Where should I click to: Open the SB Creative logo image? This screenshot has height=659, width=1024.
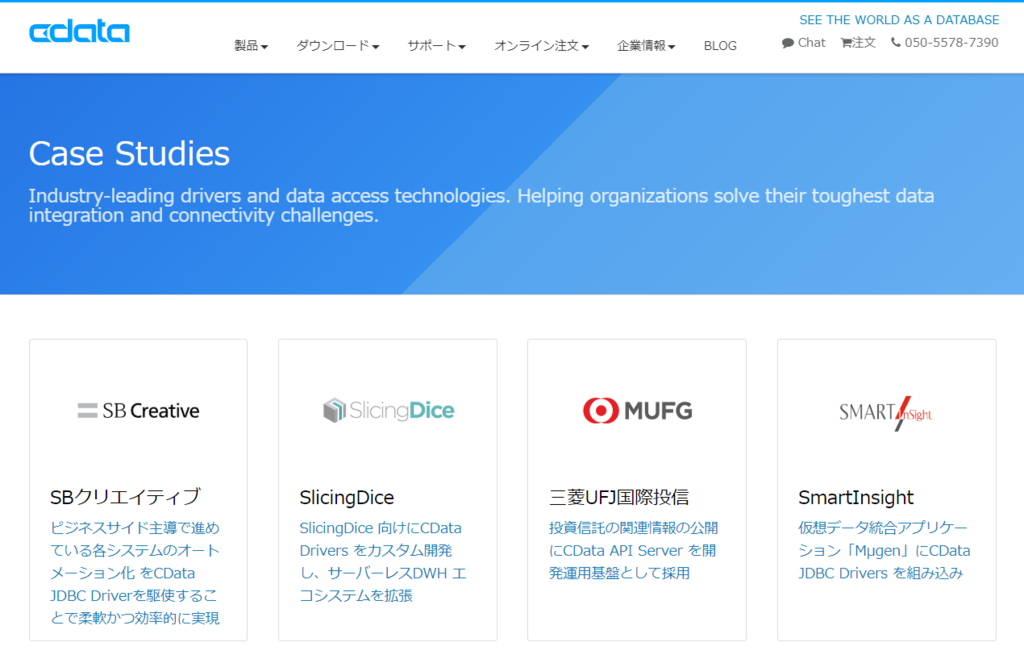[138, 411]
